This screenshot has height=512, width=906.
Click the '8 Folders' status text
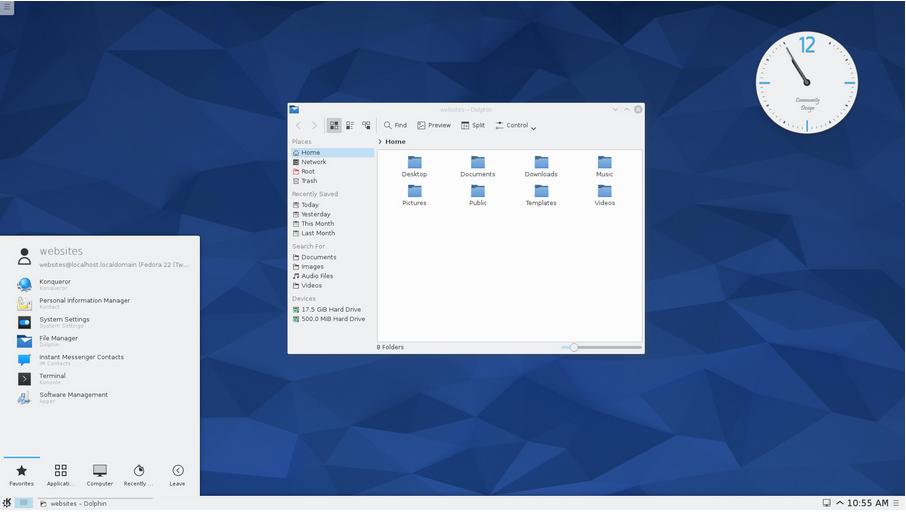click(x=390, y=347)
